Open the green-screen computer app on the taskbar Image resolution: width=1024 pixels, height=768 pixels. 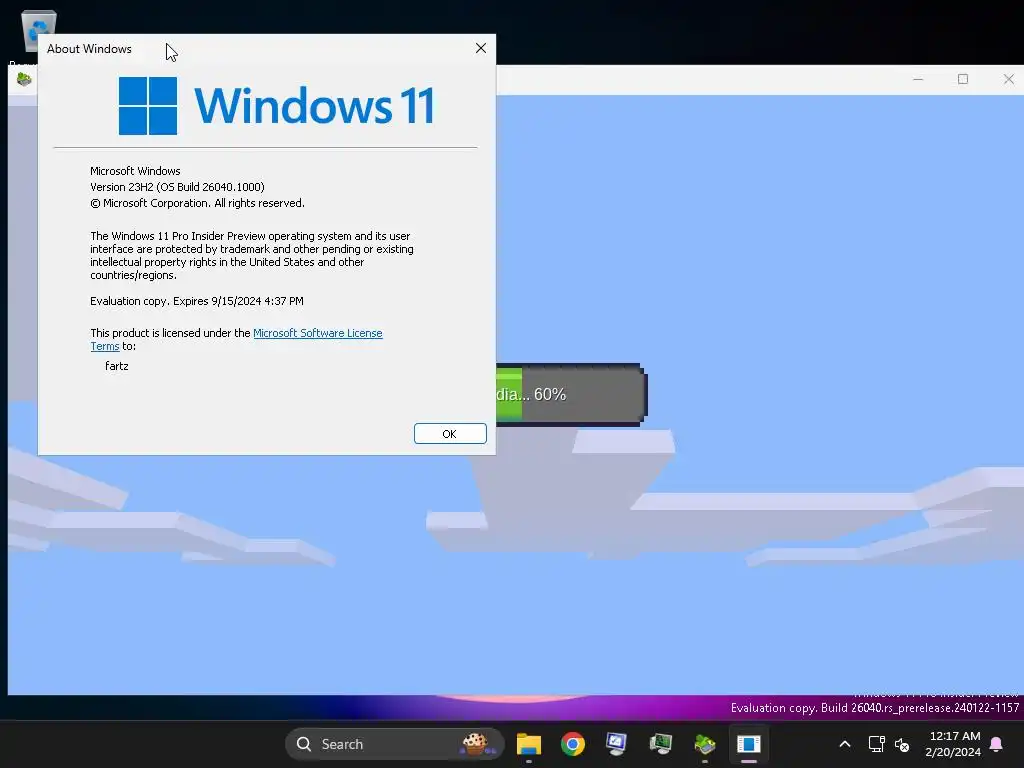coord(661,744)
